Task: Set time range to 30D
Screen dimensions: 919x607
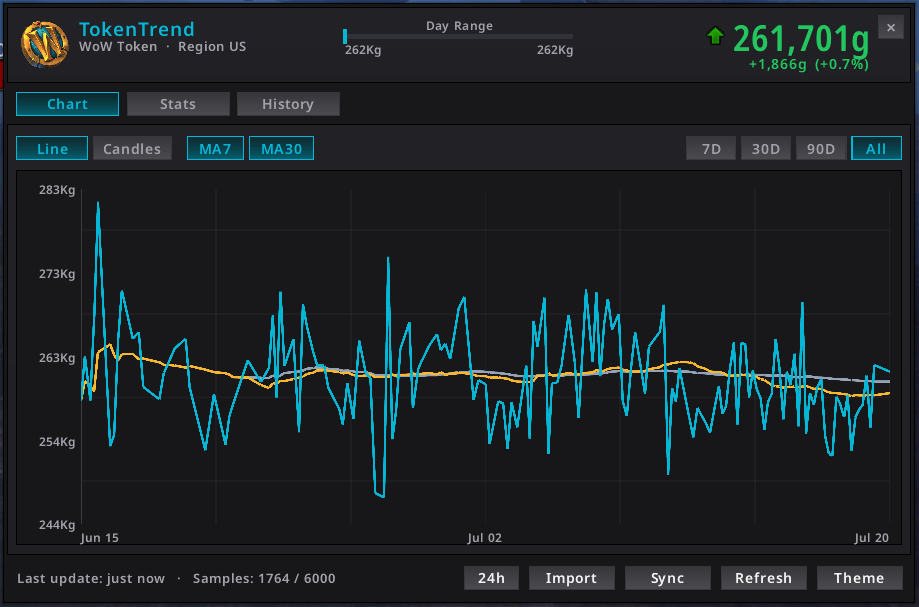Action: tap(765, 148)
